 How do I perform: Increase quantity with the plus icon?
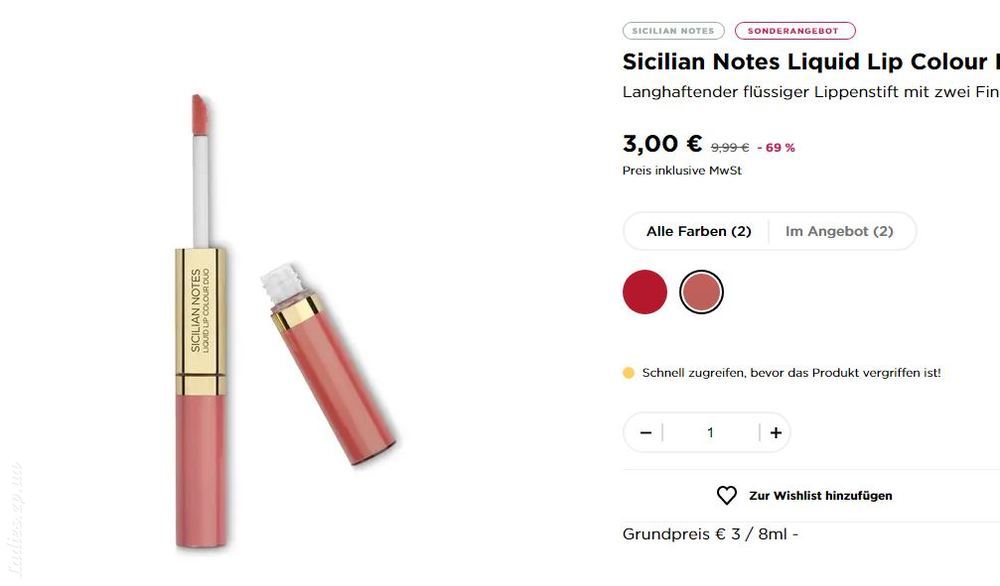(x=776, y=433)
